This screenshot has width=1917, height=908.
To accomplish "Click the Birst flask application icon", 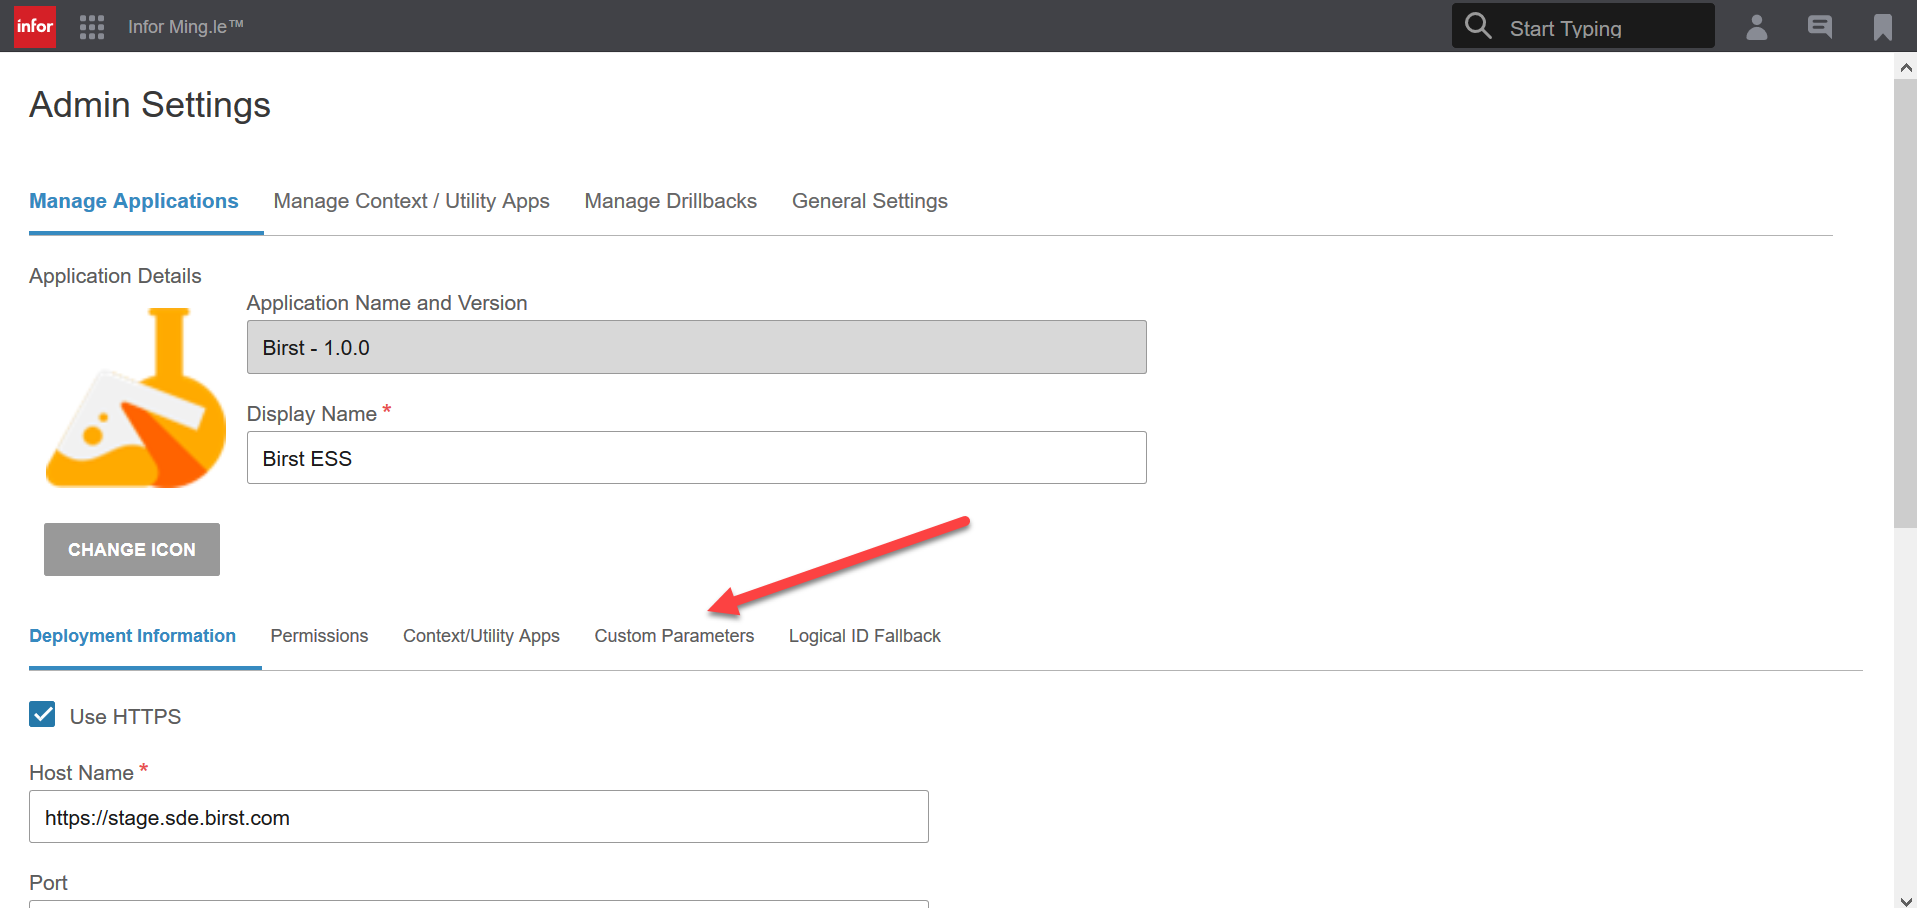I will click(136, 398).
